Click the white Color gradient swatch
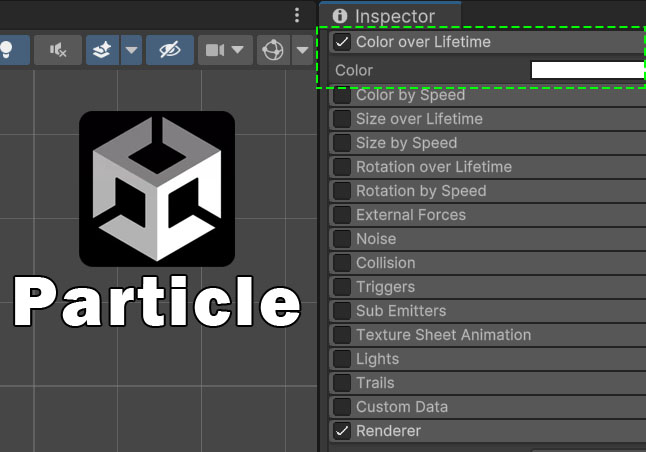 coord(587,70)
